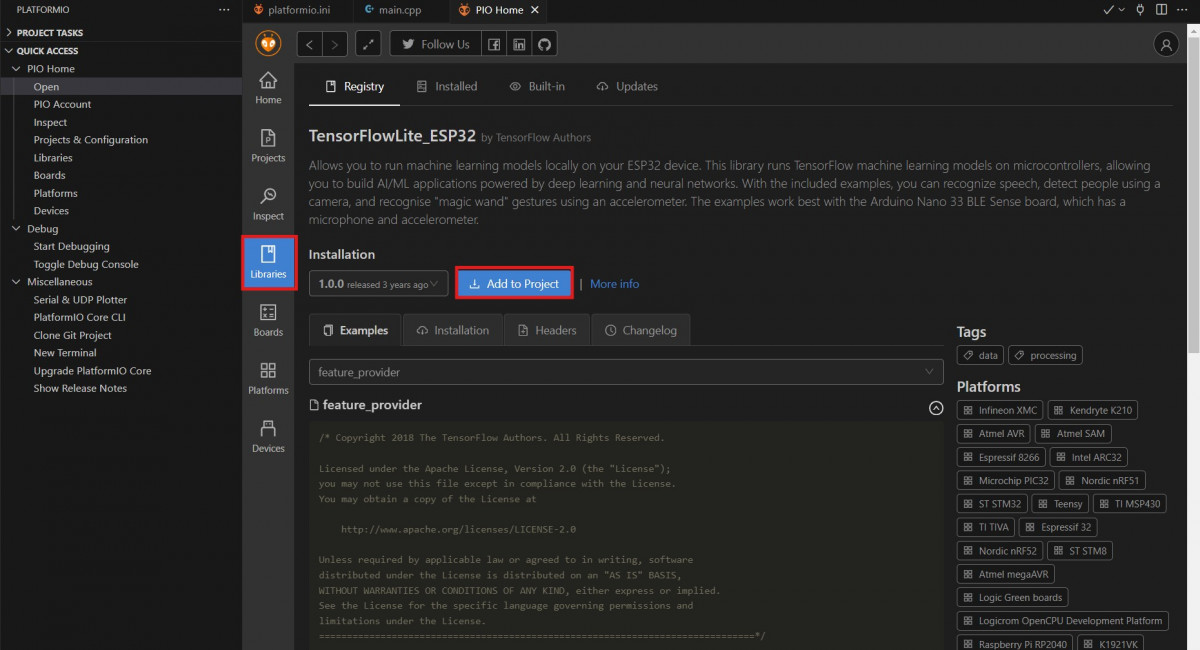Click the Facebook icon in toolbar
The width and height of the screenshot is (1200, 650).
[494, 44]
